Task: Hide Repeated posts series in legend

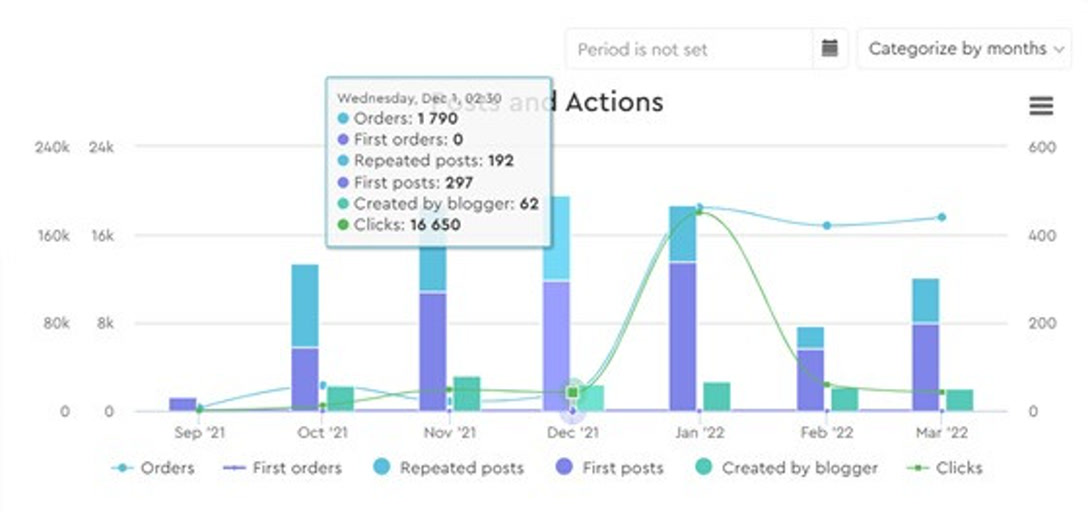Action: pos(448,468)
